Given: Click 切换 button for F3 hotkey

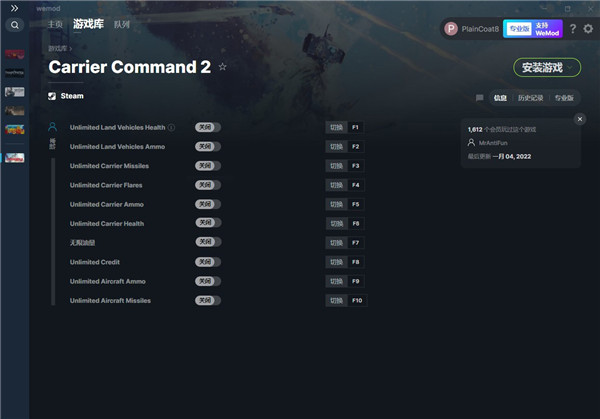Looking at the screenshot, I should tap(336, 166).
